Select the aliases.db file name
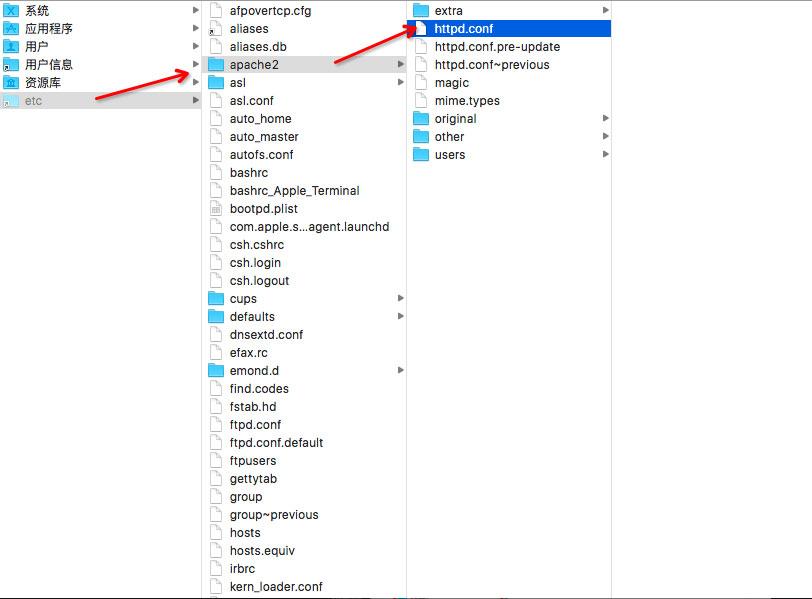Viewport: 812px width, 599px height. 258,47
